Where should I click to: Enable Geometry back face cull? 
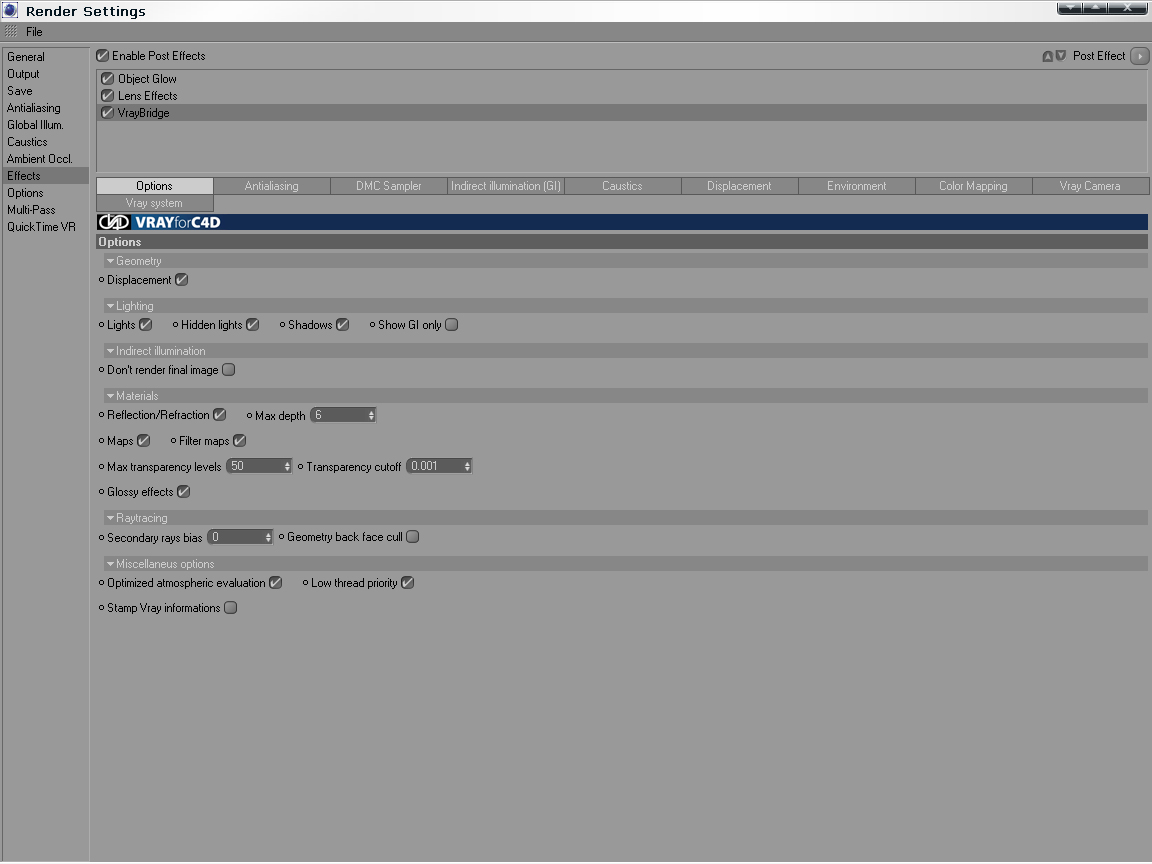[413, 537]
